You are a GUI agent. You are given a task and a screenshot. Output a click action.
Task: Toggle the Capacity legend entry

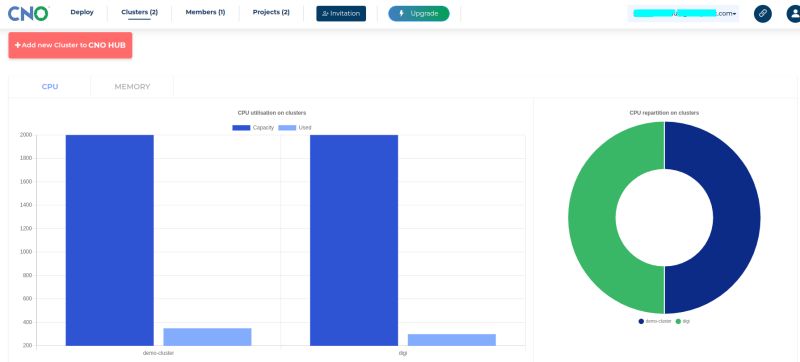pos(253,127)
